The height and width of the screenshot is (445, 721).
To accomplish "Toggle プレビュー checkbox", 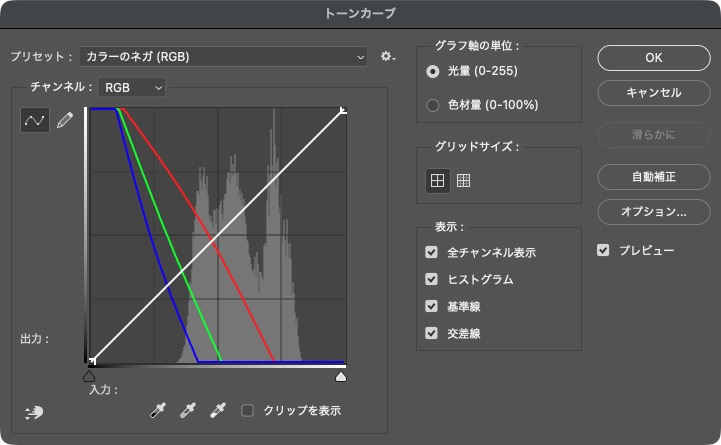I will pos(603,250).
